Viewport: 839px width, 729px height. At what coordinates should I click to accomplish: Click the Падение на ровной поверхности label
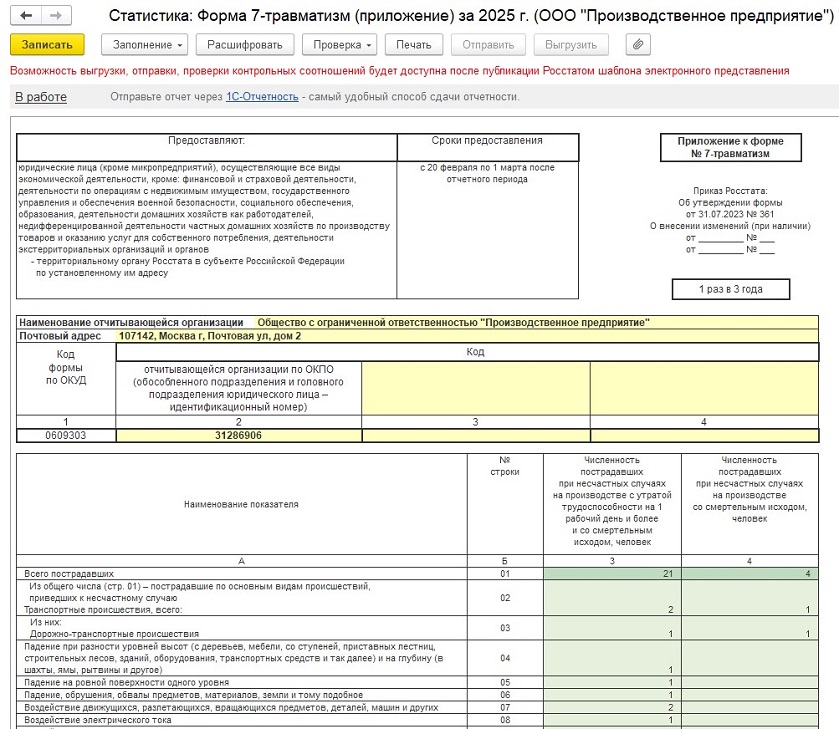[x=126, y=682]
